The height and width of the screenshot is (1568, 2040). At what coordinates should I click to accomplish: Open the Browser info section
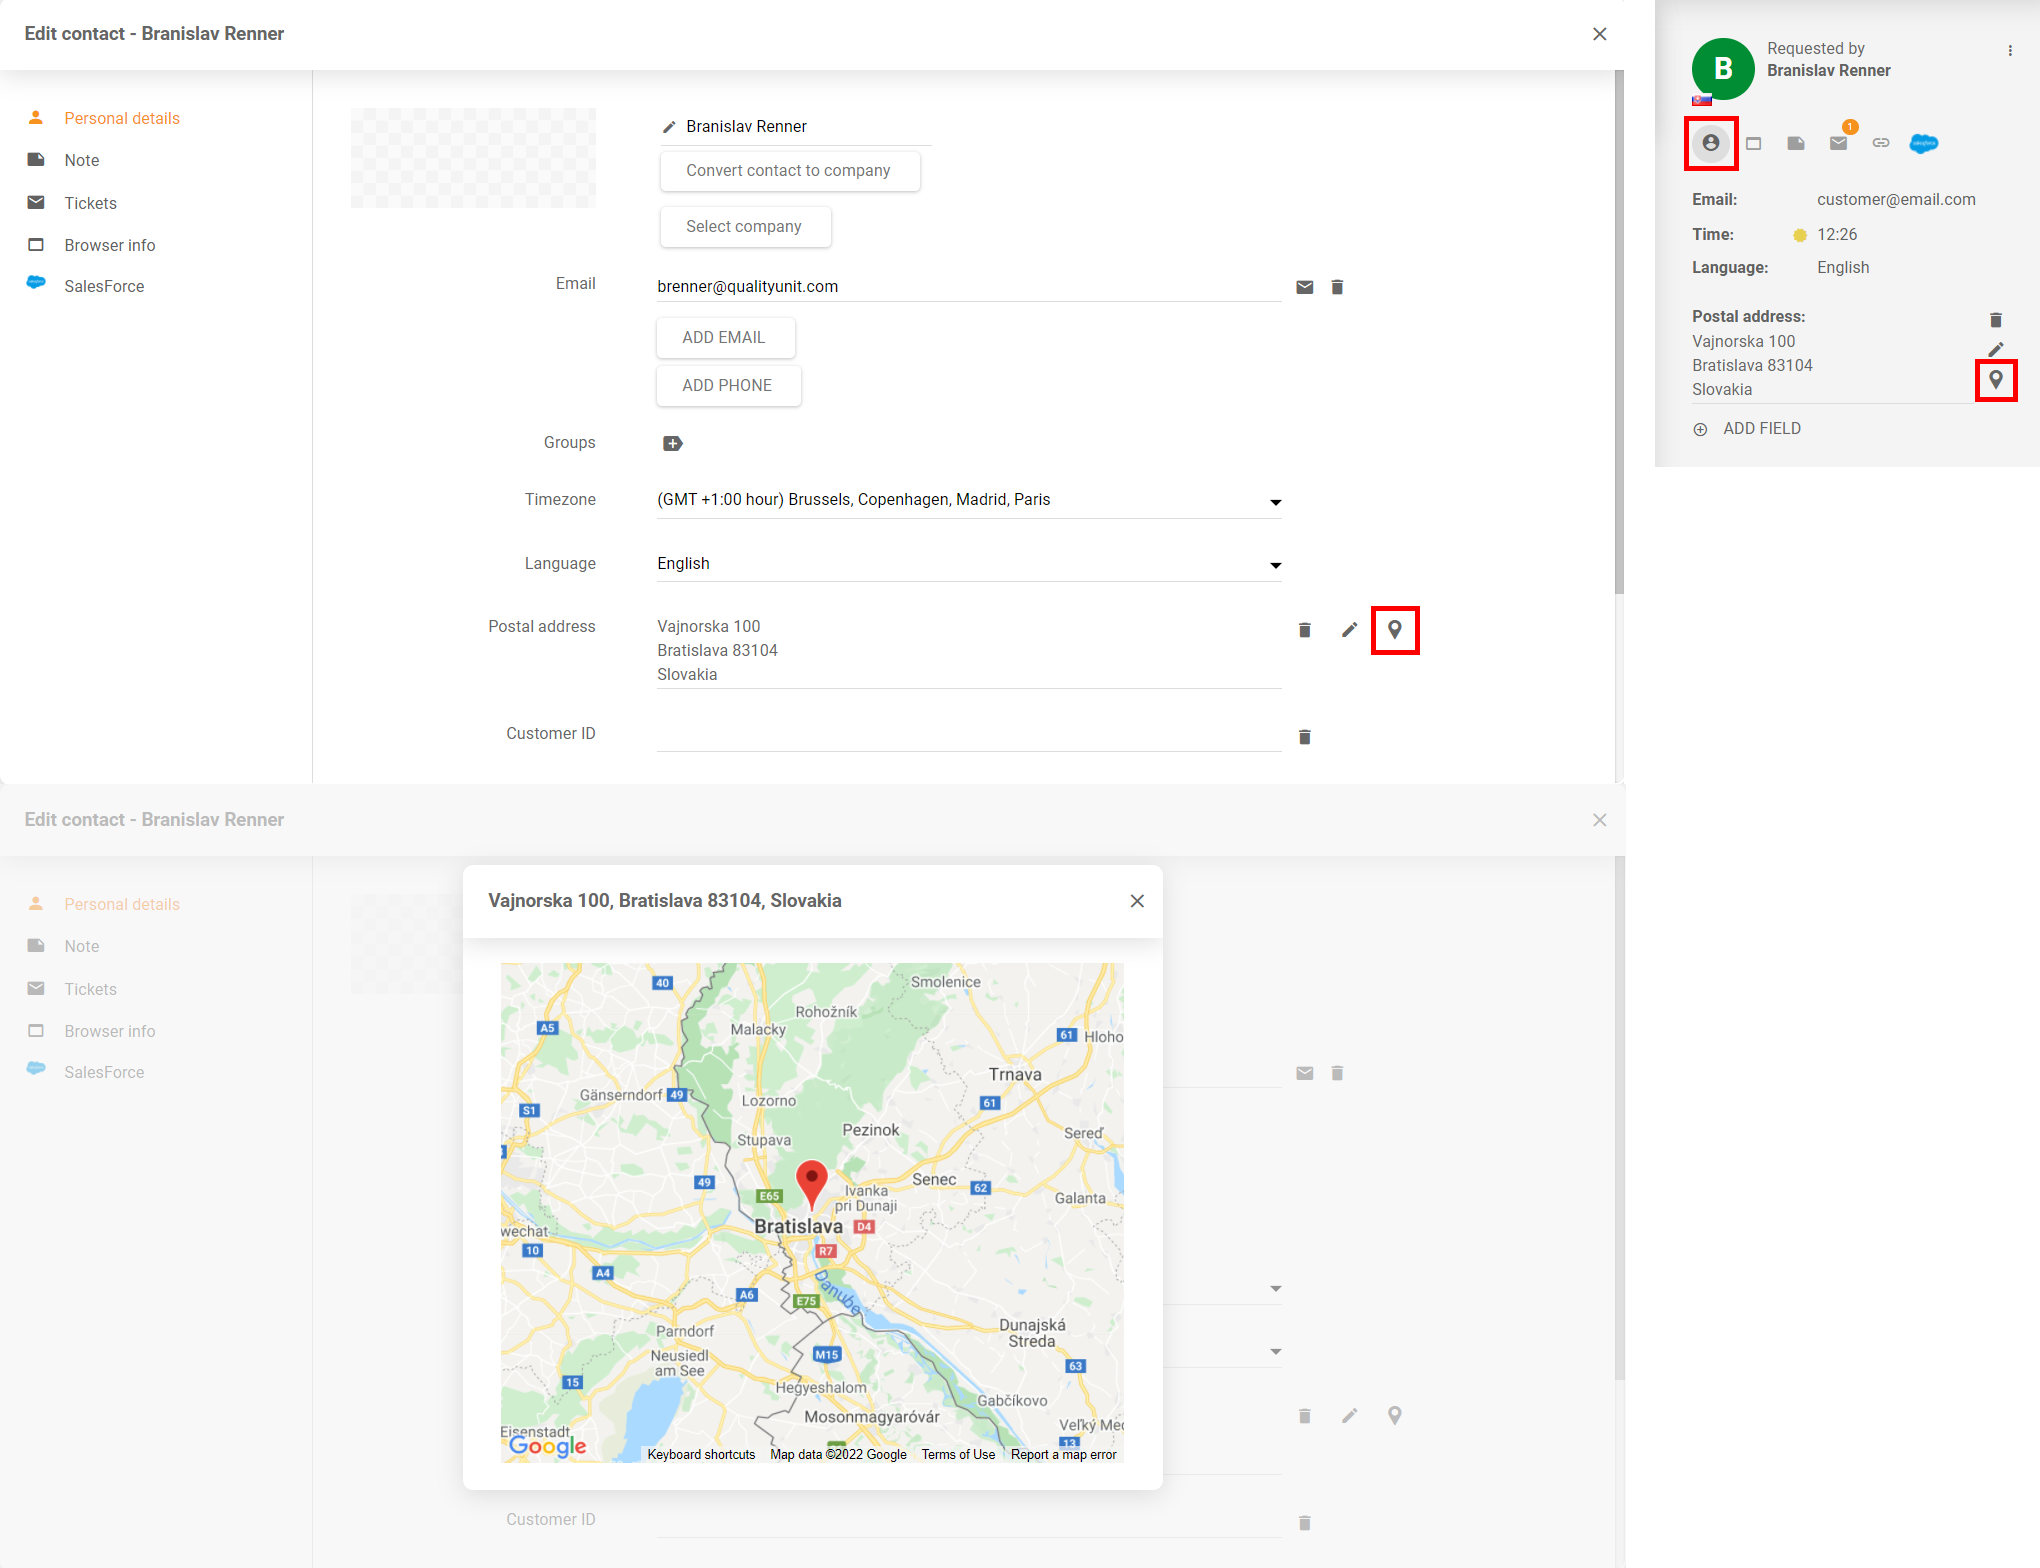110,245
